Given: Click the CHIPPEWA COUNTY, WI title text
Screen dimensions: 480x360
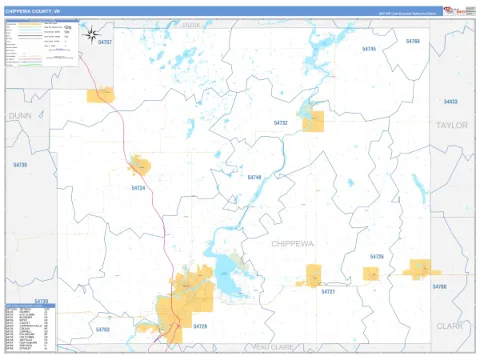Looking at the screenshot, I should tap(33, 11).
